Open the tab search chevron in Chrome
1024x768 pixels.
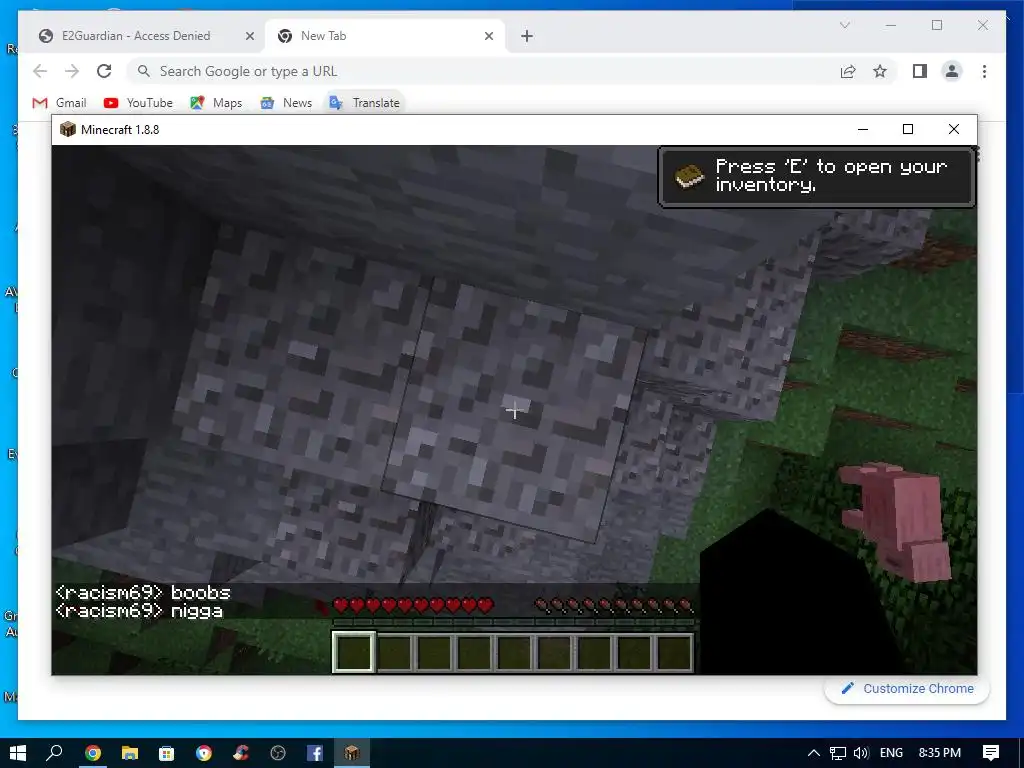click(x=844, y=25)
